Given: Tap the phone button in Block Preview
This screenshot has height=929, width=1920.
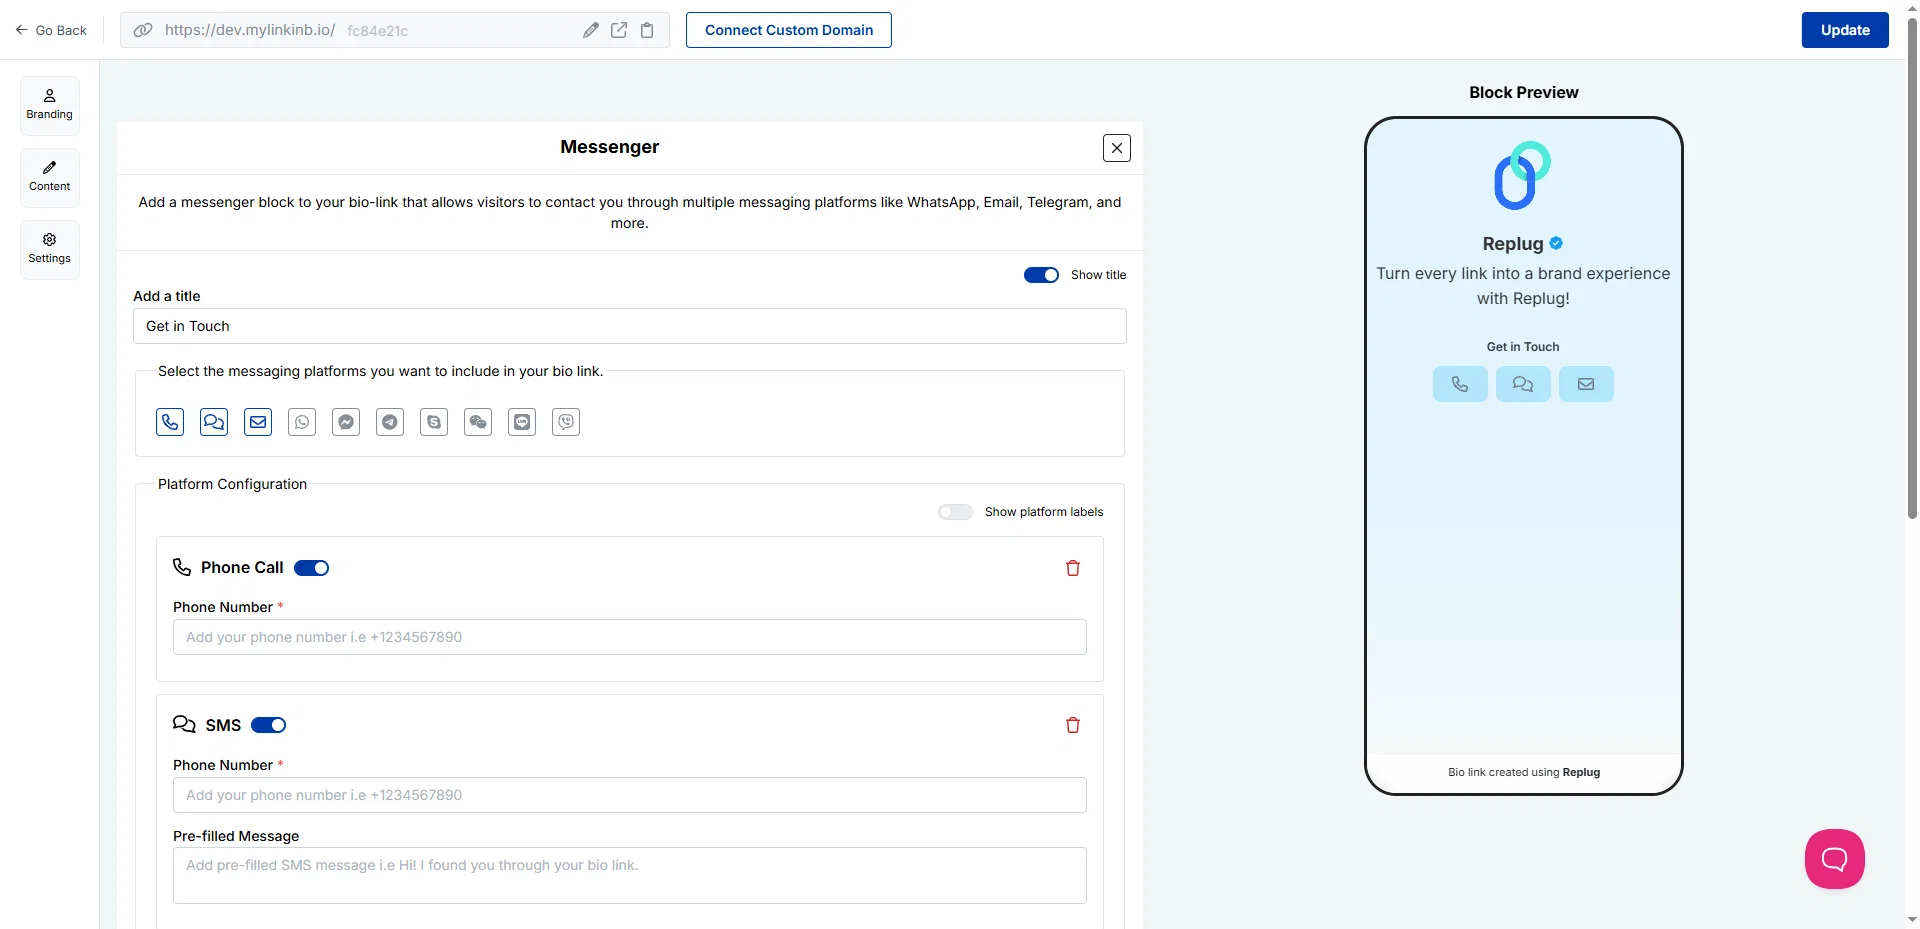Looking at the screenshot, I should (x=1460, y=384).
